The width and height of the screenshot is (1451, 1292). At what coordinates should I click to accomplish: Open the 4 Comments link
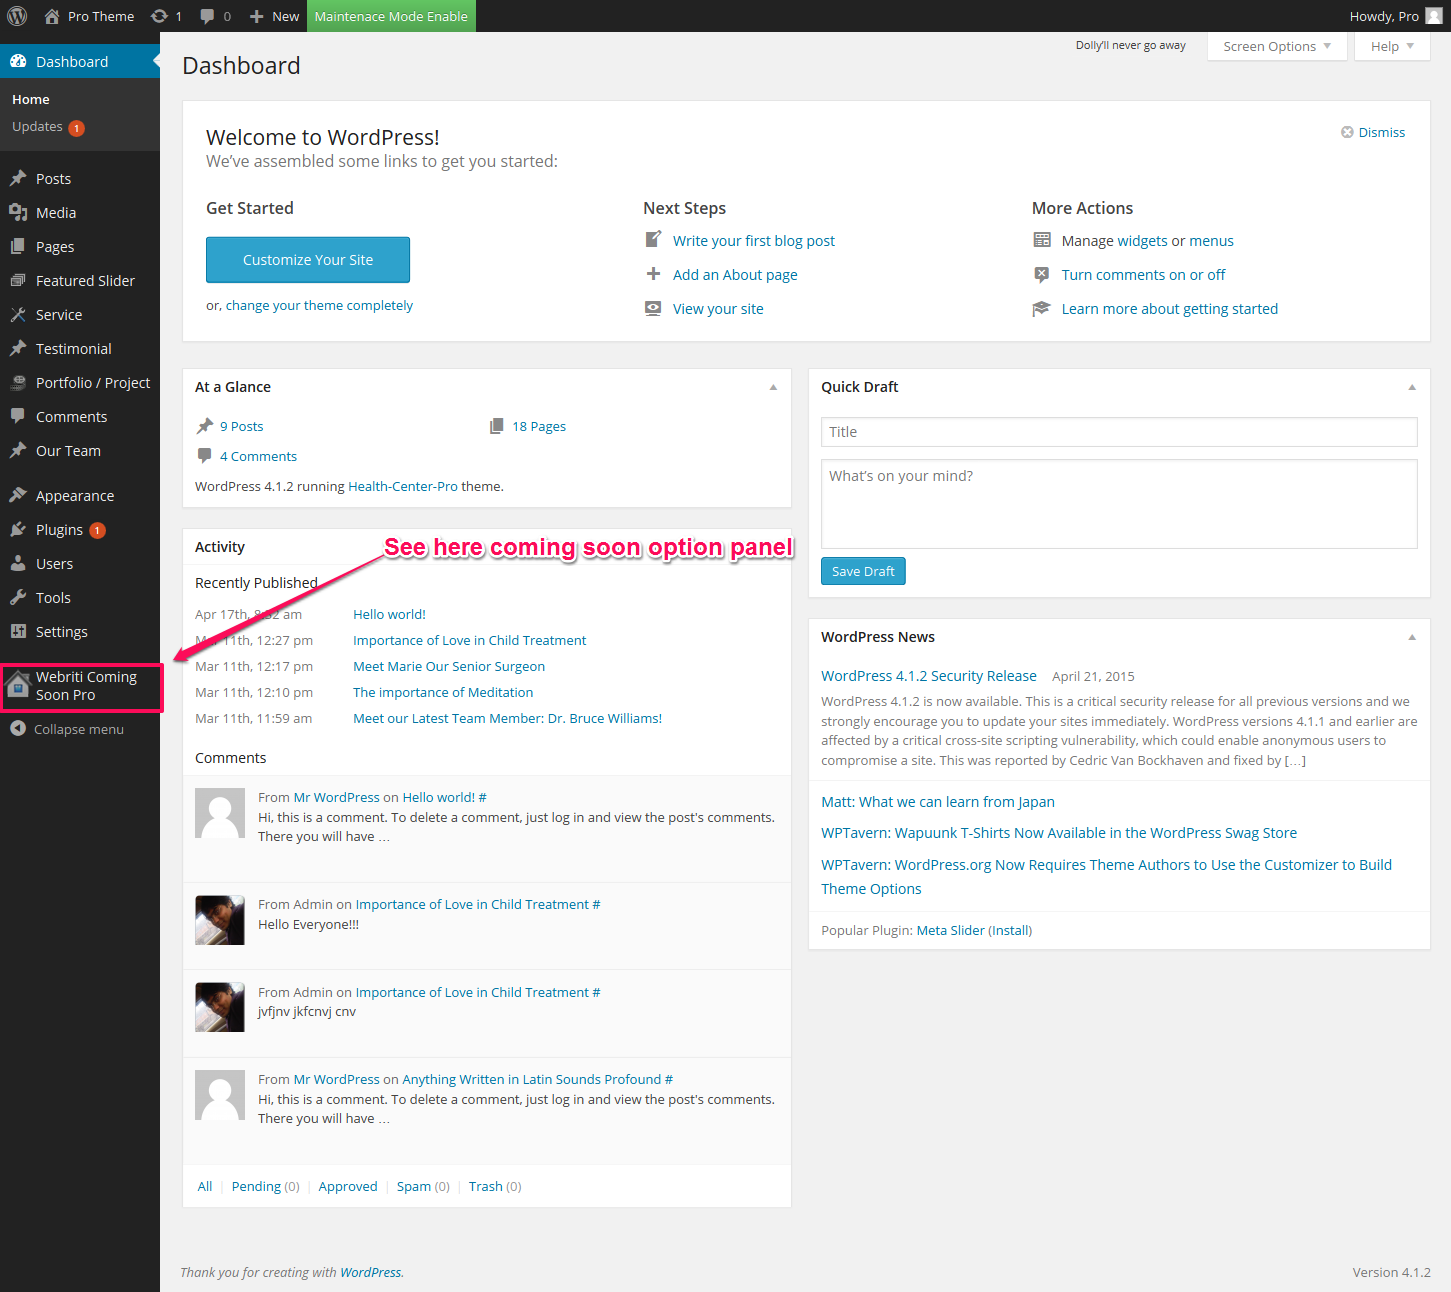258,456
